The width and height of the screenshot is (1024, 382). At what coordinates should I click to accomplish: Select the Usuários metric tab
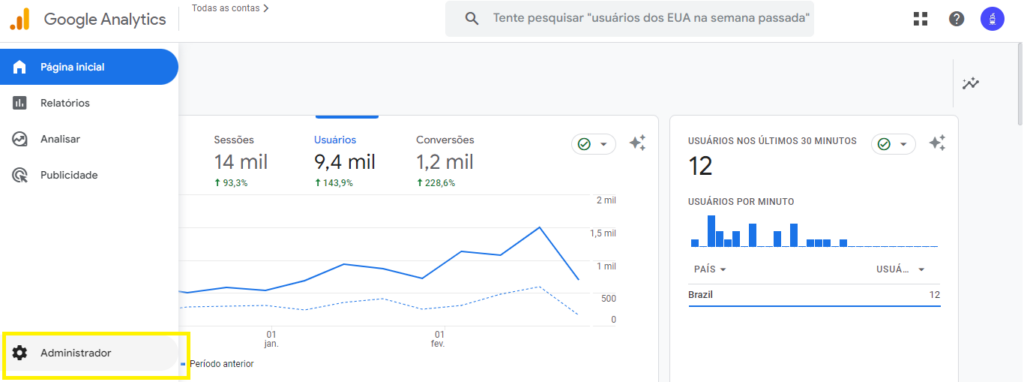345,161
